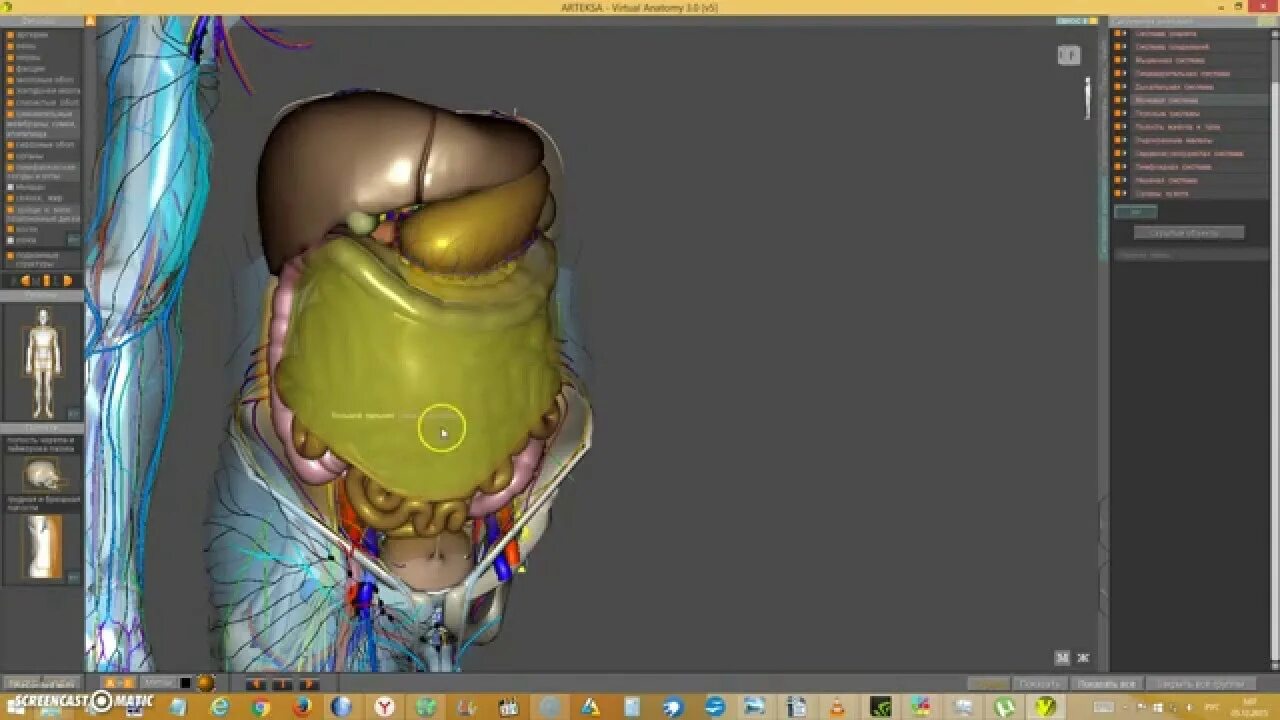This screenshot has width=1280, height=720.
Task: Click last orange icon below layers list
Action: tap(67, 280)
